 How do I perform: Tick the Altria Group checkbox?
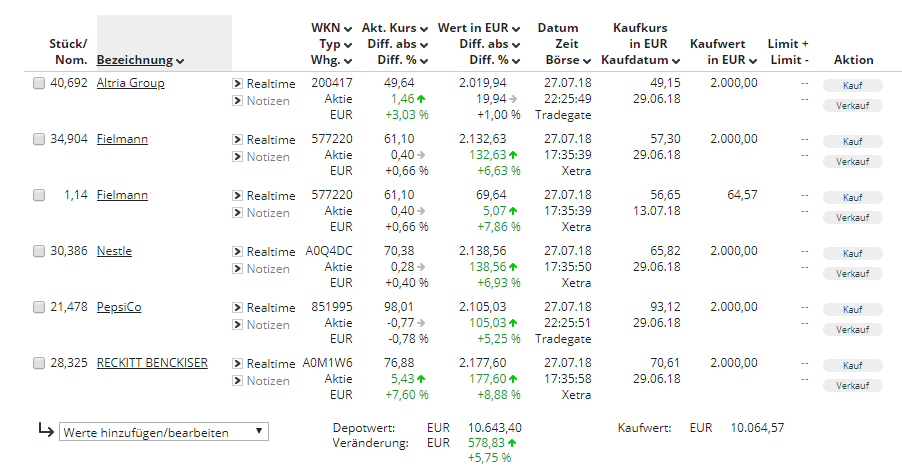pos(39,83)
